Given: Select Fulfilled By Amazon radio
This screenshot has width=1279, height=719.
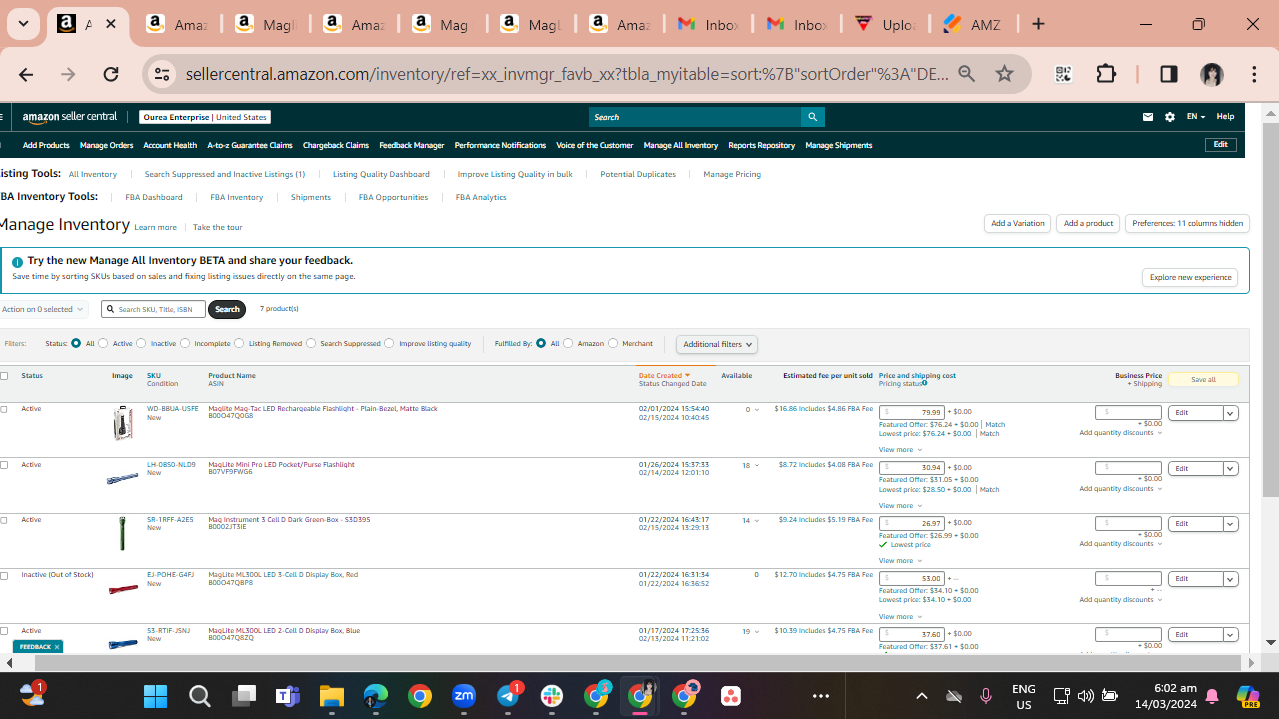Looking at the screenshot, I should pyautogui.click(x=568, y=343).
